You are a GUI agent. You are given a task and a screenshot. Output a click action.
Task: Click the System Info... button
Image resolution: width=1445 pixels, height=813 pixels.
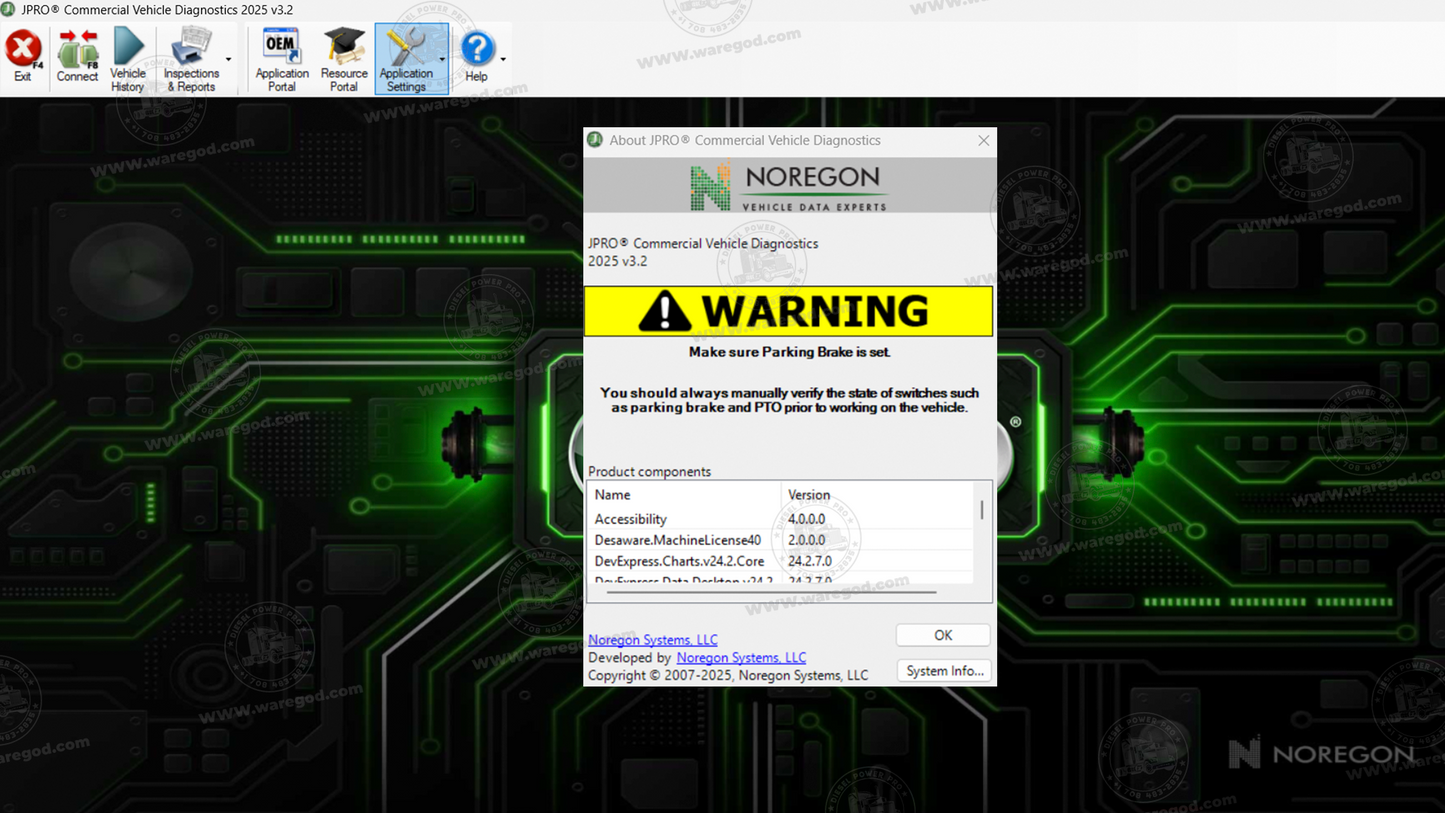(944, 671)
